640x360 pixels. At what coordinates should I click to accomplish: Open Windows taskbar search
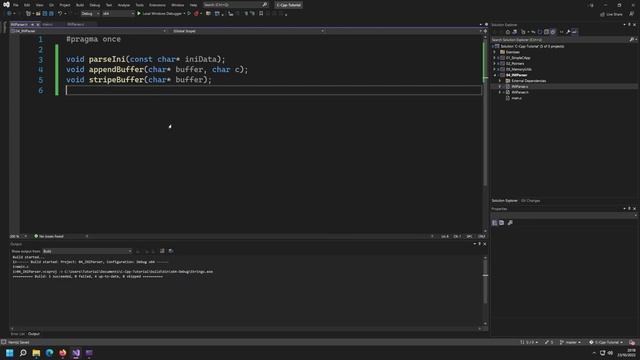[x=23, y=353]
